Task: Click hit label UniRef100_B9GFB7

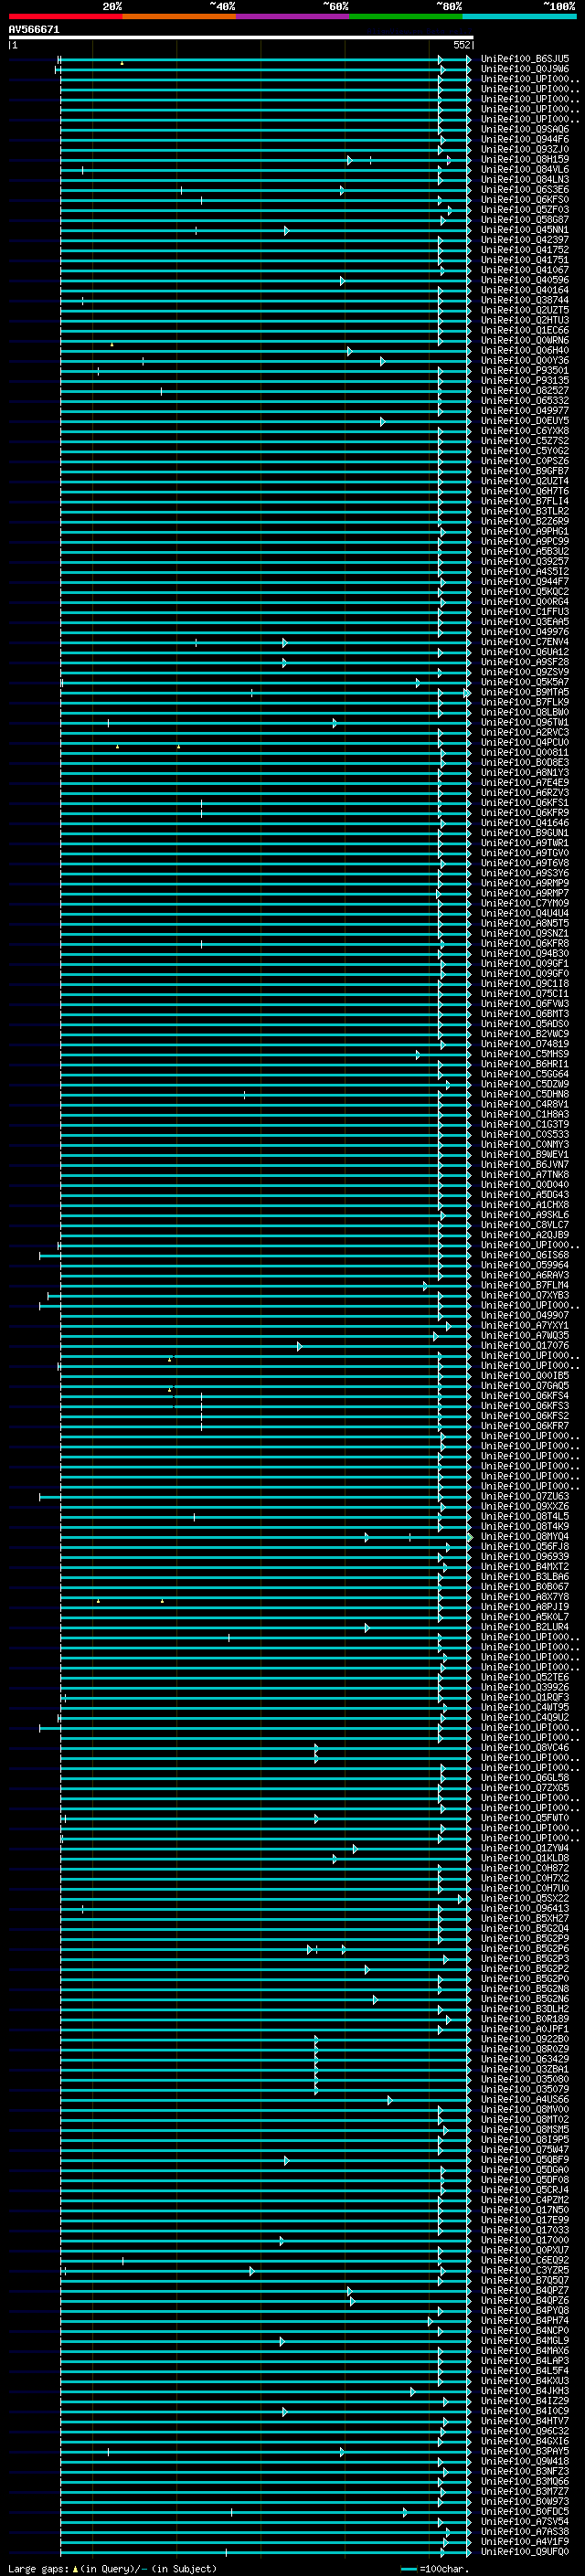Action: point(525,471)
